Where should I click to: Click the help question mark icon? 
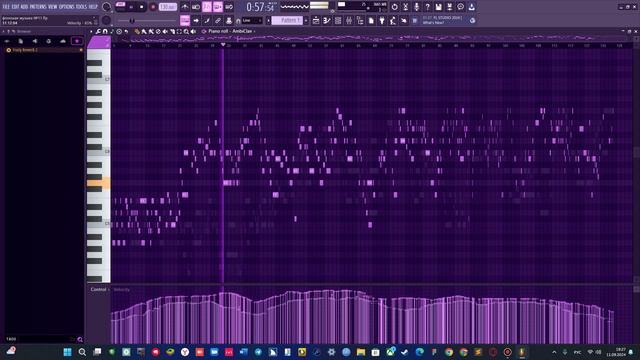click(427, 7)
